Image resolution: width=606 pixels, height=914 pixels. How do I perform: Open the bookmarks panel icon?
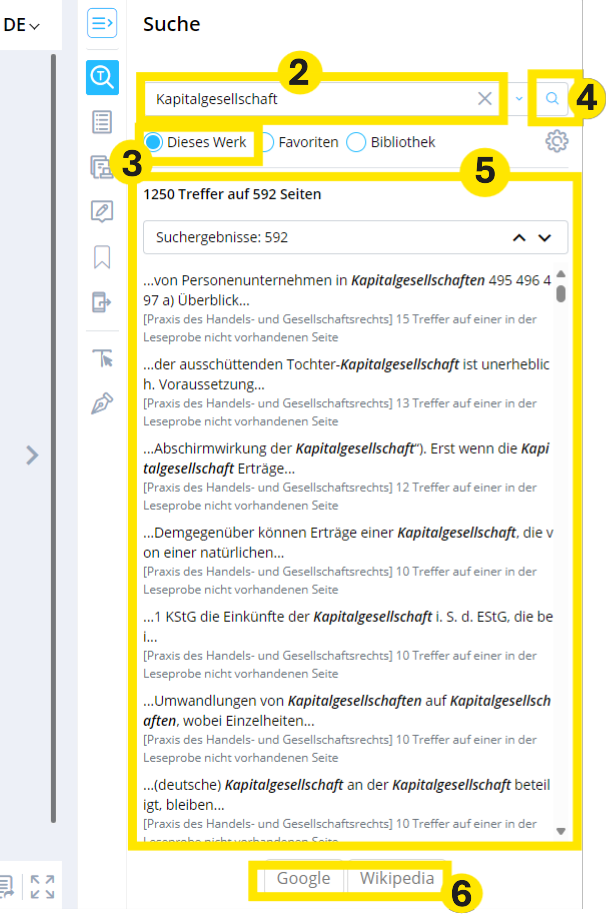coord(102,258)
